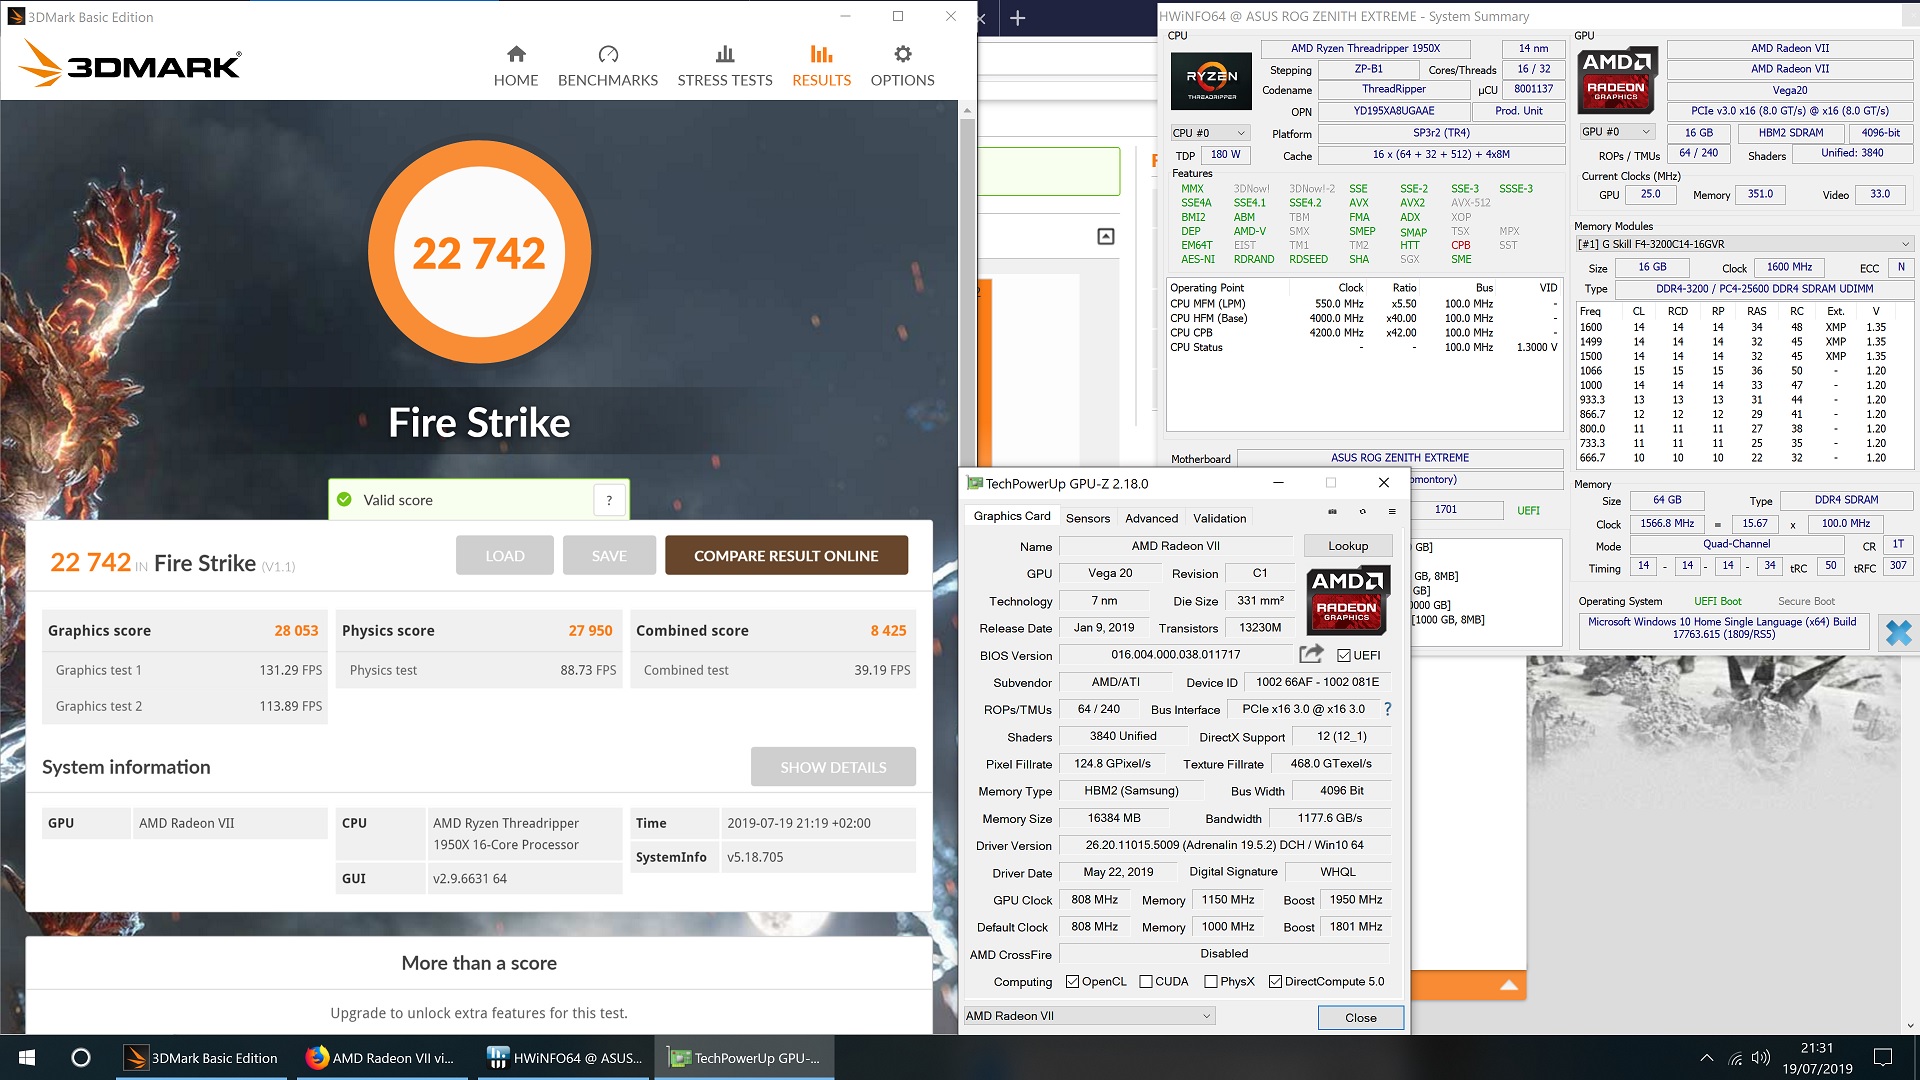Click GPU-Z screenshot camera icon

tap(1332, 512)
